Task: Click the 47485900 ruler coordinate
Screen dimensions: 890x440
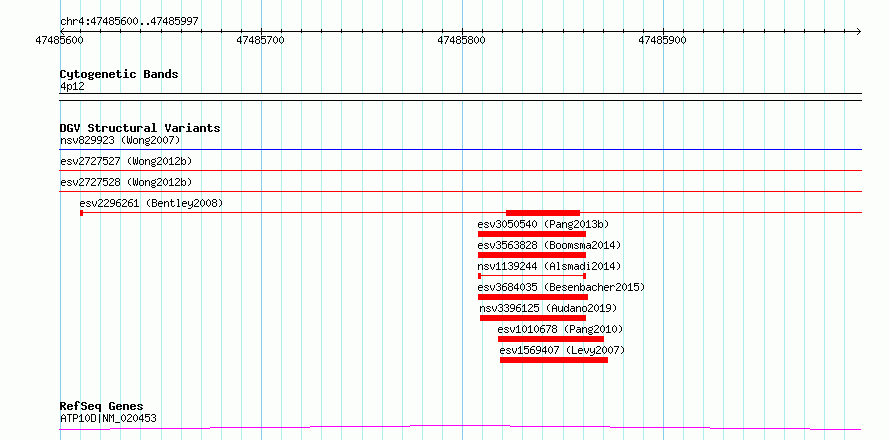Action: pyautogui.click(x=662, y=40)
